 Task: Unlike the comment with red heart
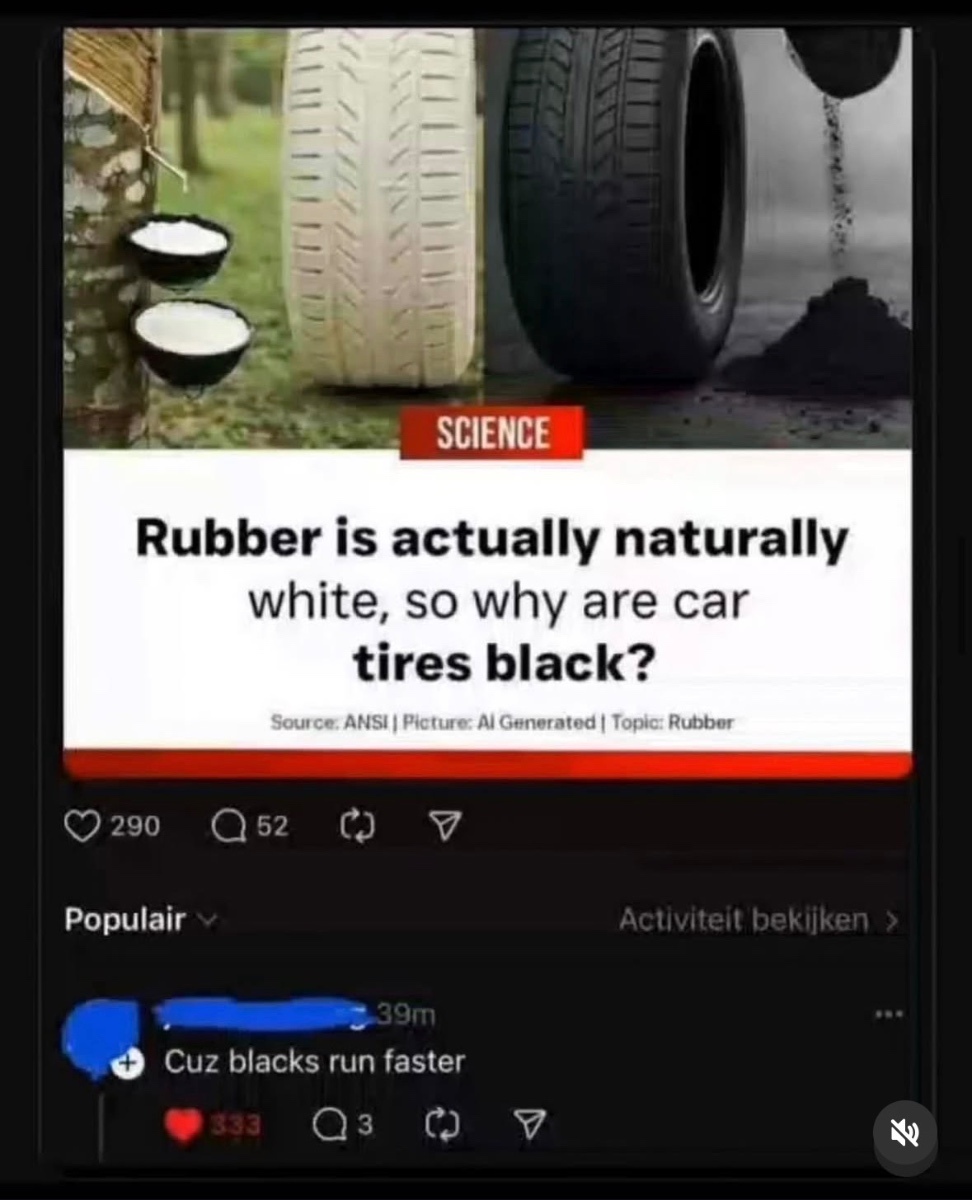tap(182, 1126)
